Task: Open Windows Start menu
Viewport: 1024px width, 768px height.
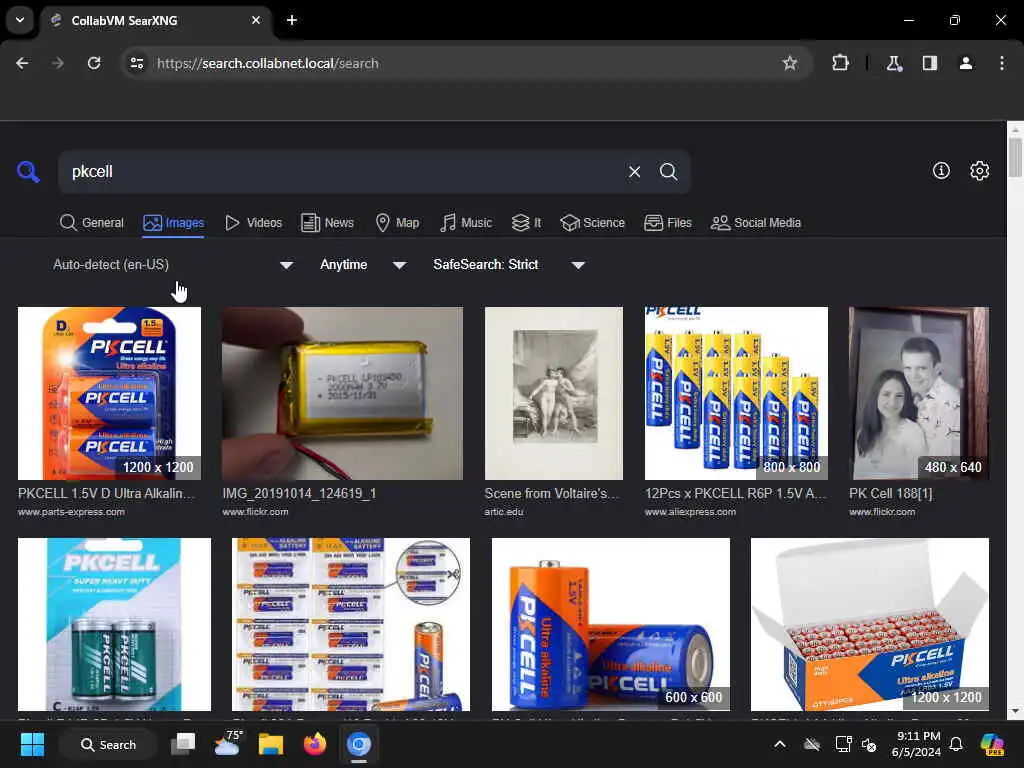Action: (x=32, y=744)
